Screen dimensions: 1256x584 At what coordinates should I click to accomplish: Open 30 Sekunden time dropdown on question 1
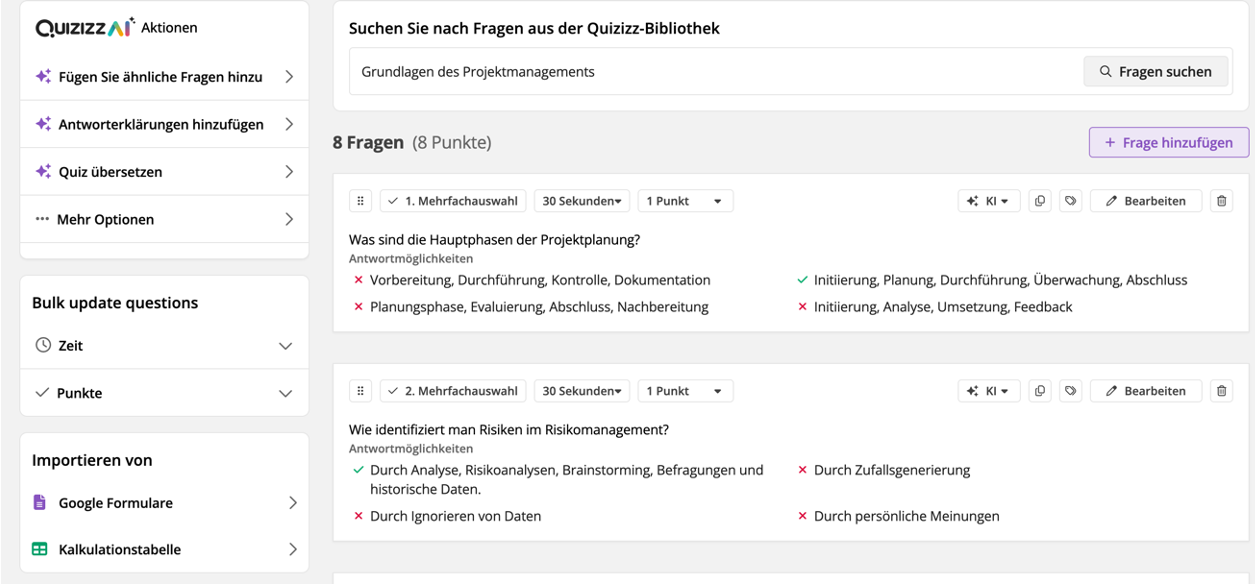[581, 201]
